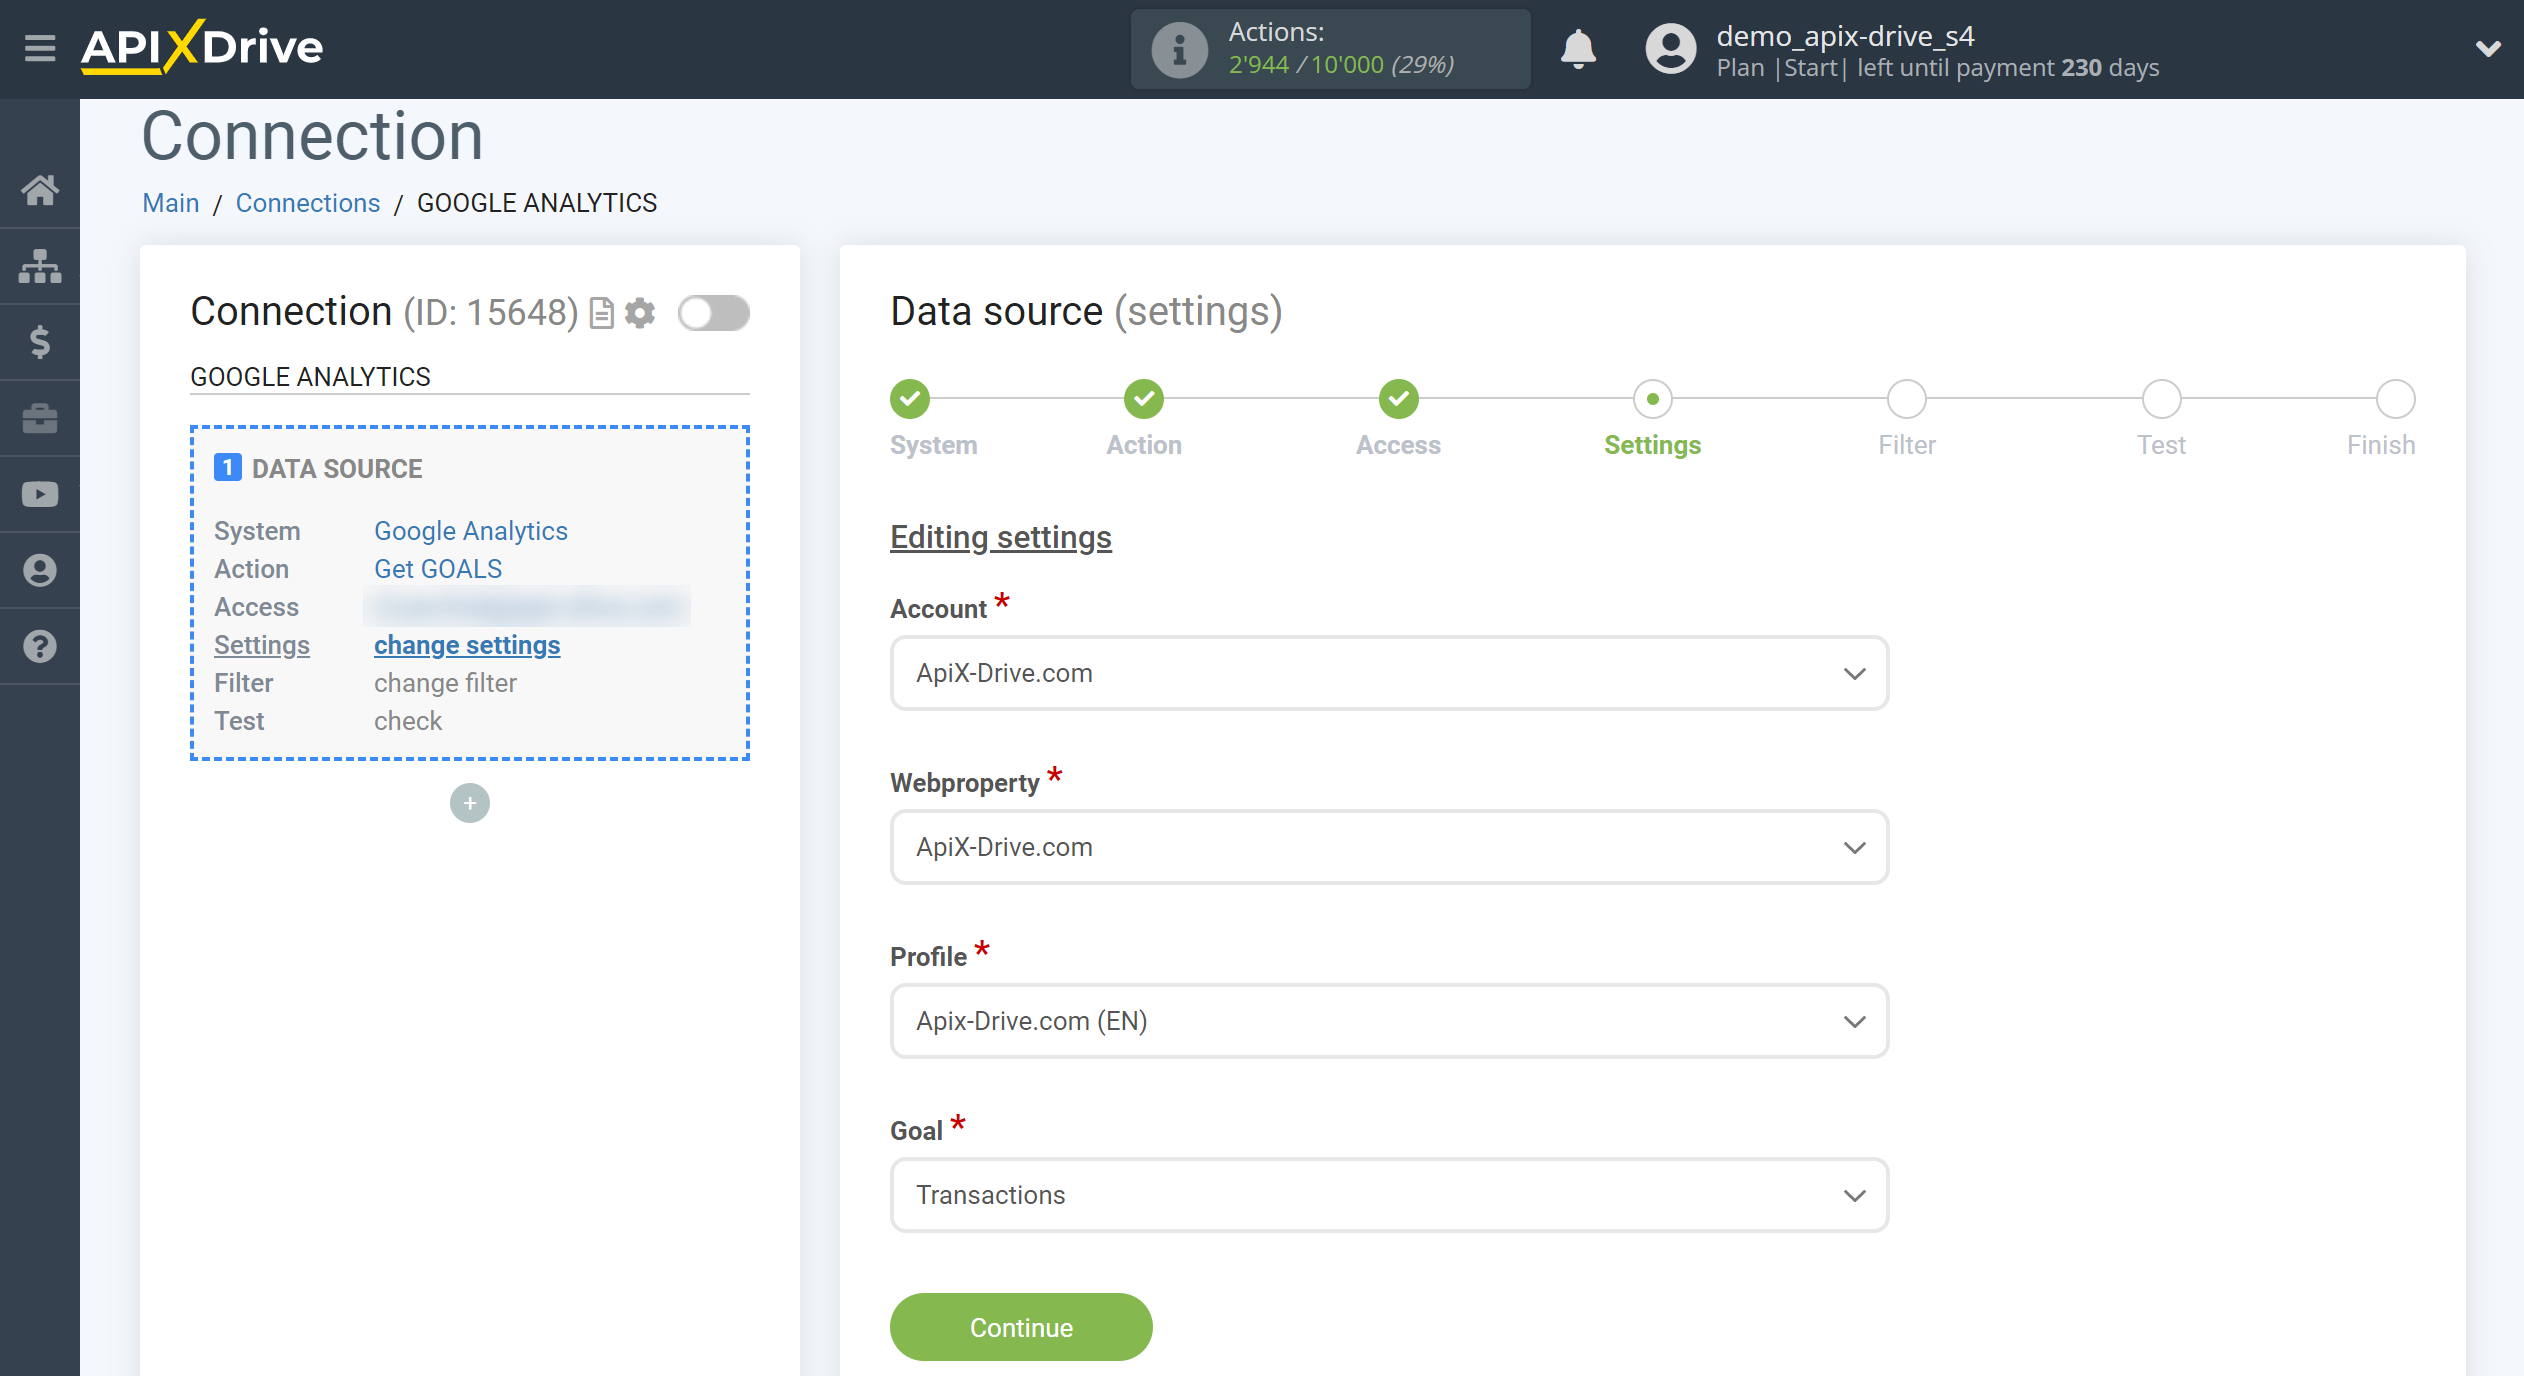Open the Goal dropdown
Image resolution: width=2524 pixels, height=1376 pixels.
click(x=1389, y=1195)
